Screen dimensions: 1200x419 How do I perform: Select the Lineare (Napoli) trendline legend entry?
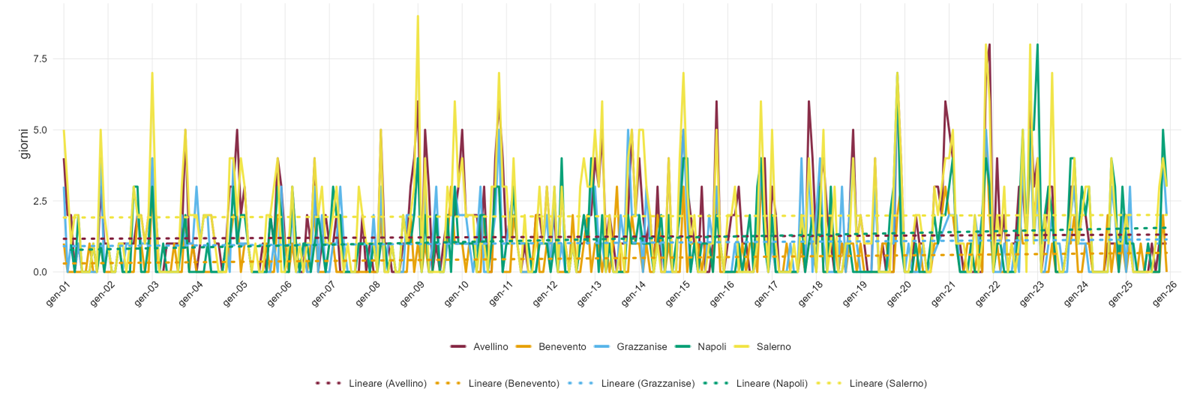pyautogui.click(x=762, y=383)
